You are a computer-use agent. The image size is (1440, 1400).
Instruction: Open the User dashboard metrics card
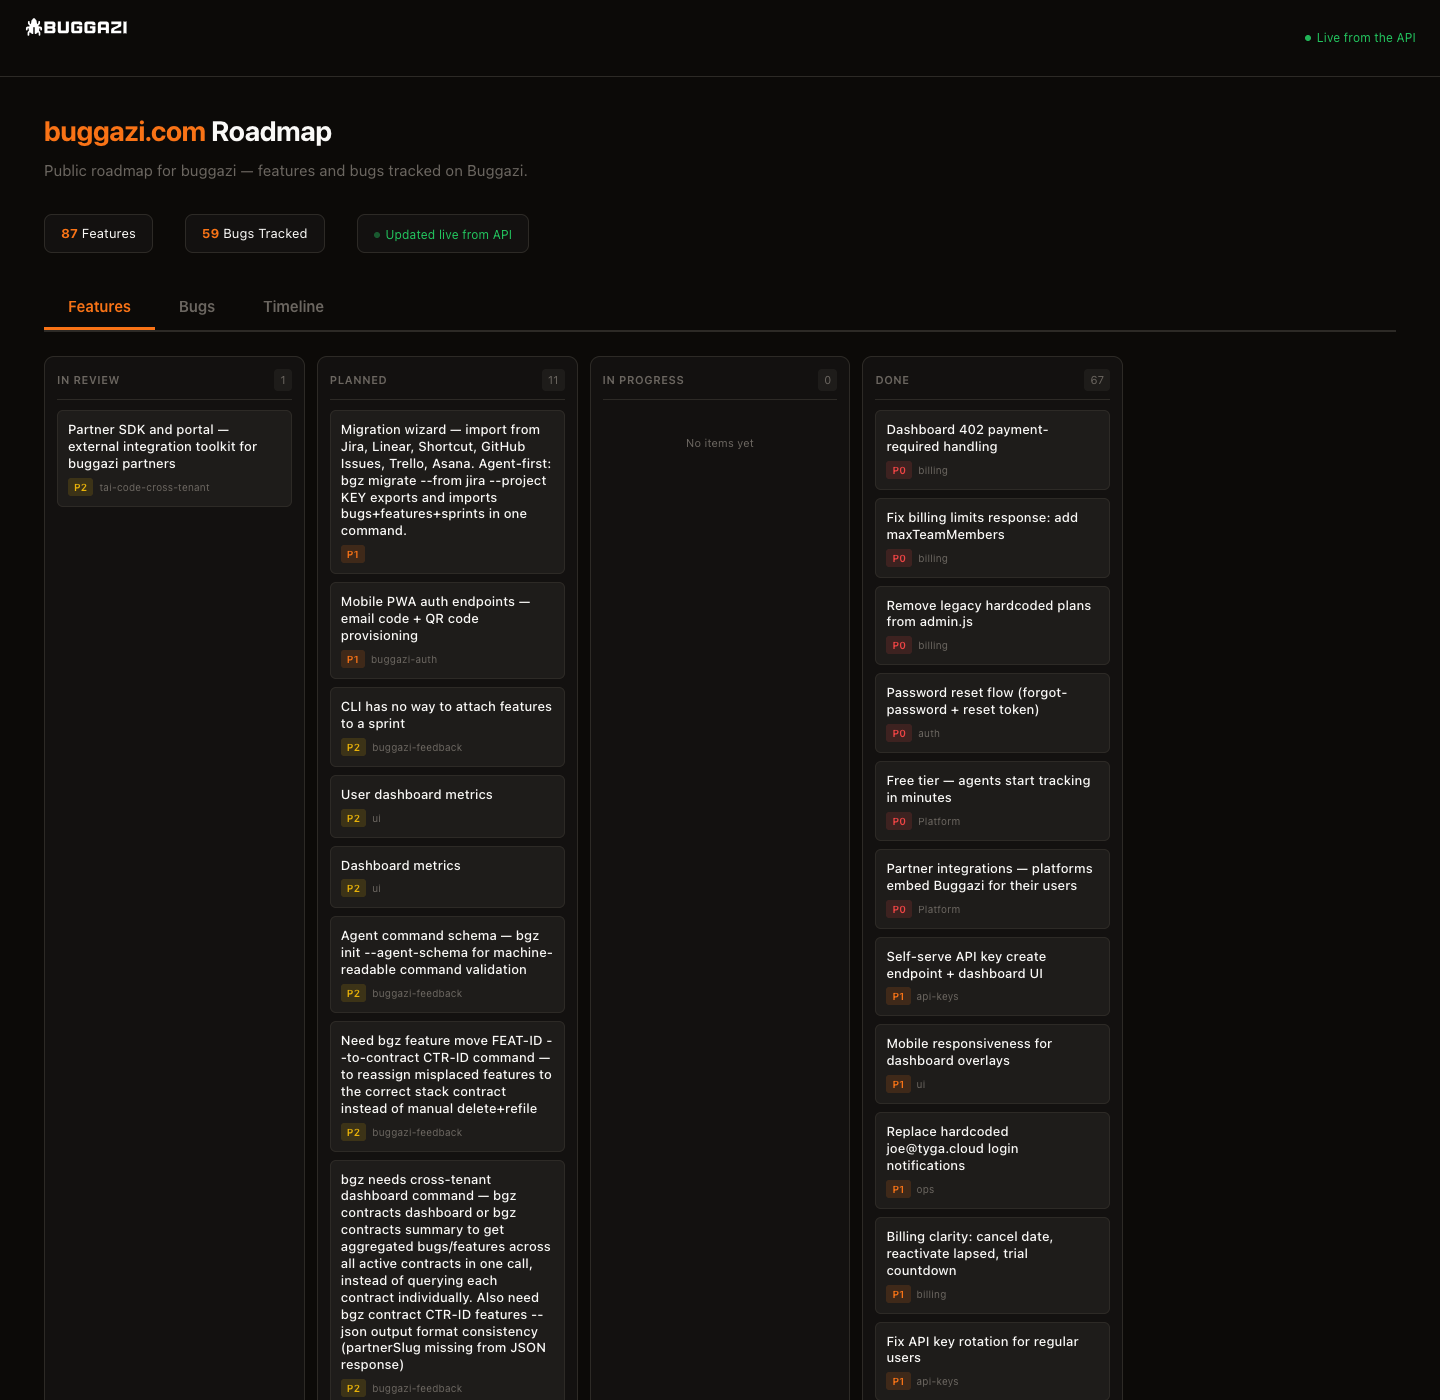(447, 806)
